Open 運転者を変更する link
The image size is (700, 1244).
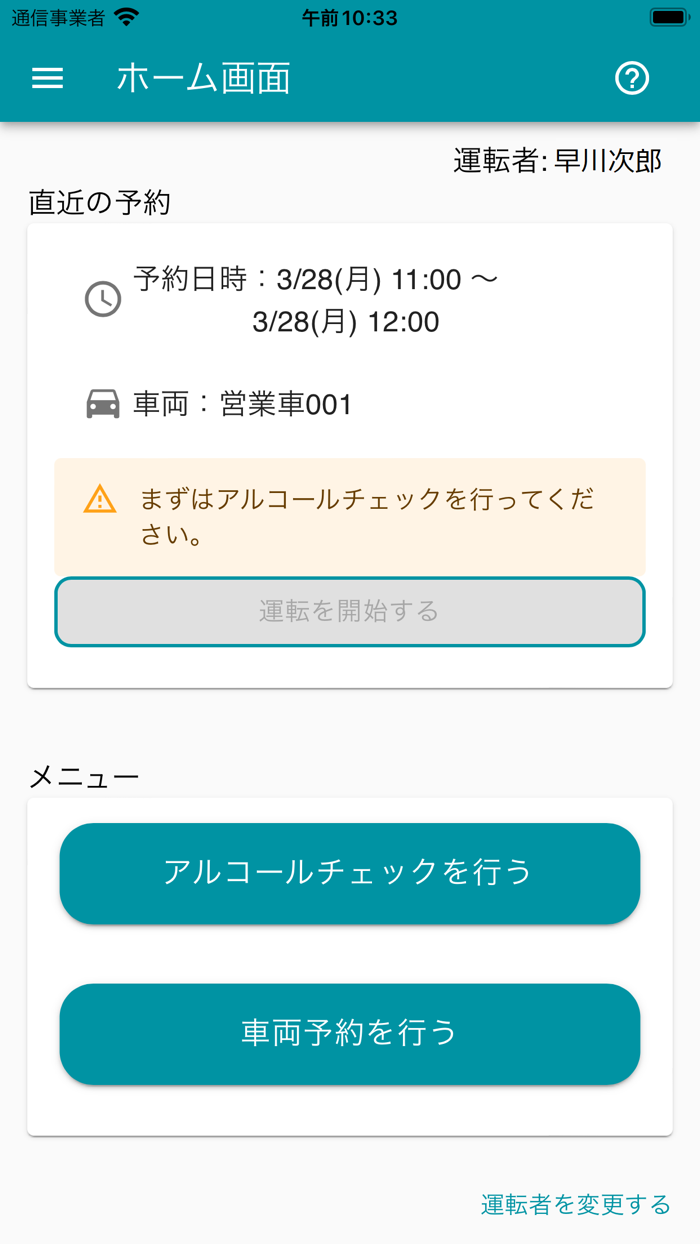point(579,1208)
